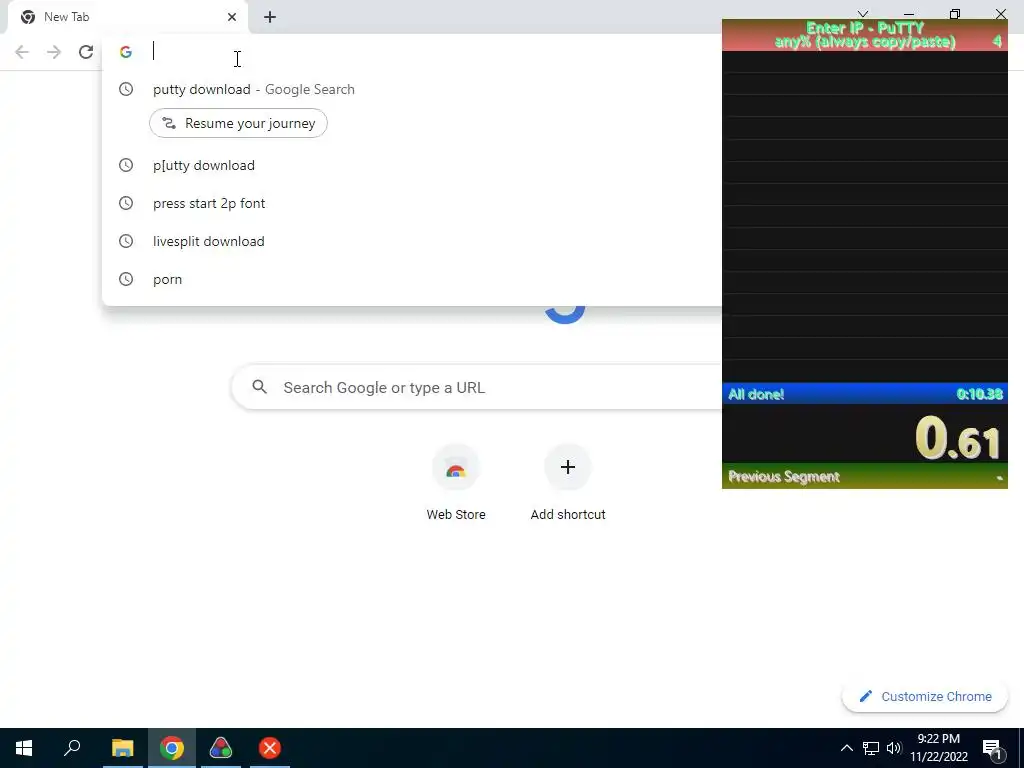
Task: Open the clock showing 9:22 PM
Action: coord(938,748)
